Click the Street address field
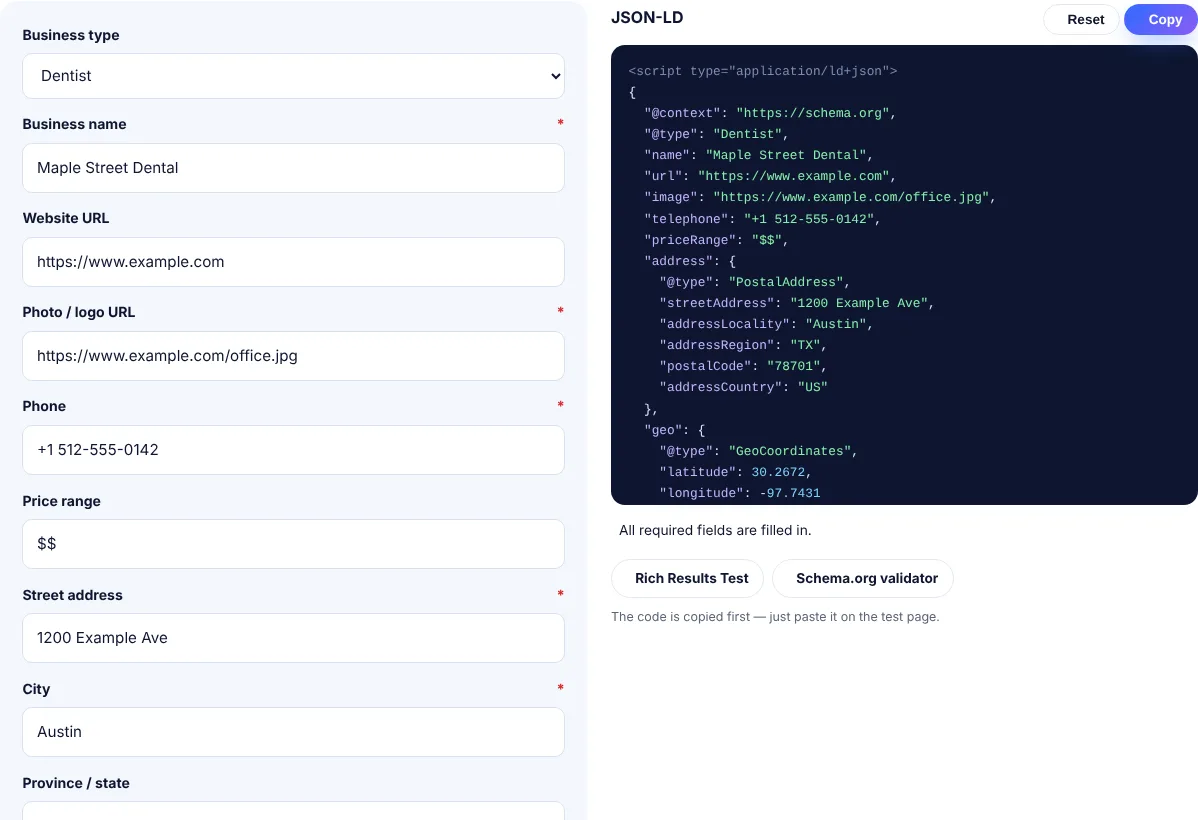Image resolution: width=1198 pixels, height=820 pixels. (x=293, y=638)
